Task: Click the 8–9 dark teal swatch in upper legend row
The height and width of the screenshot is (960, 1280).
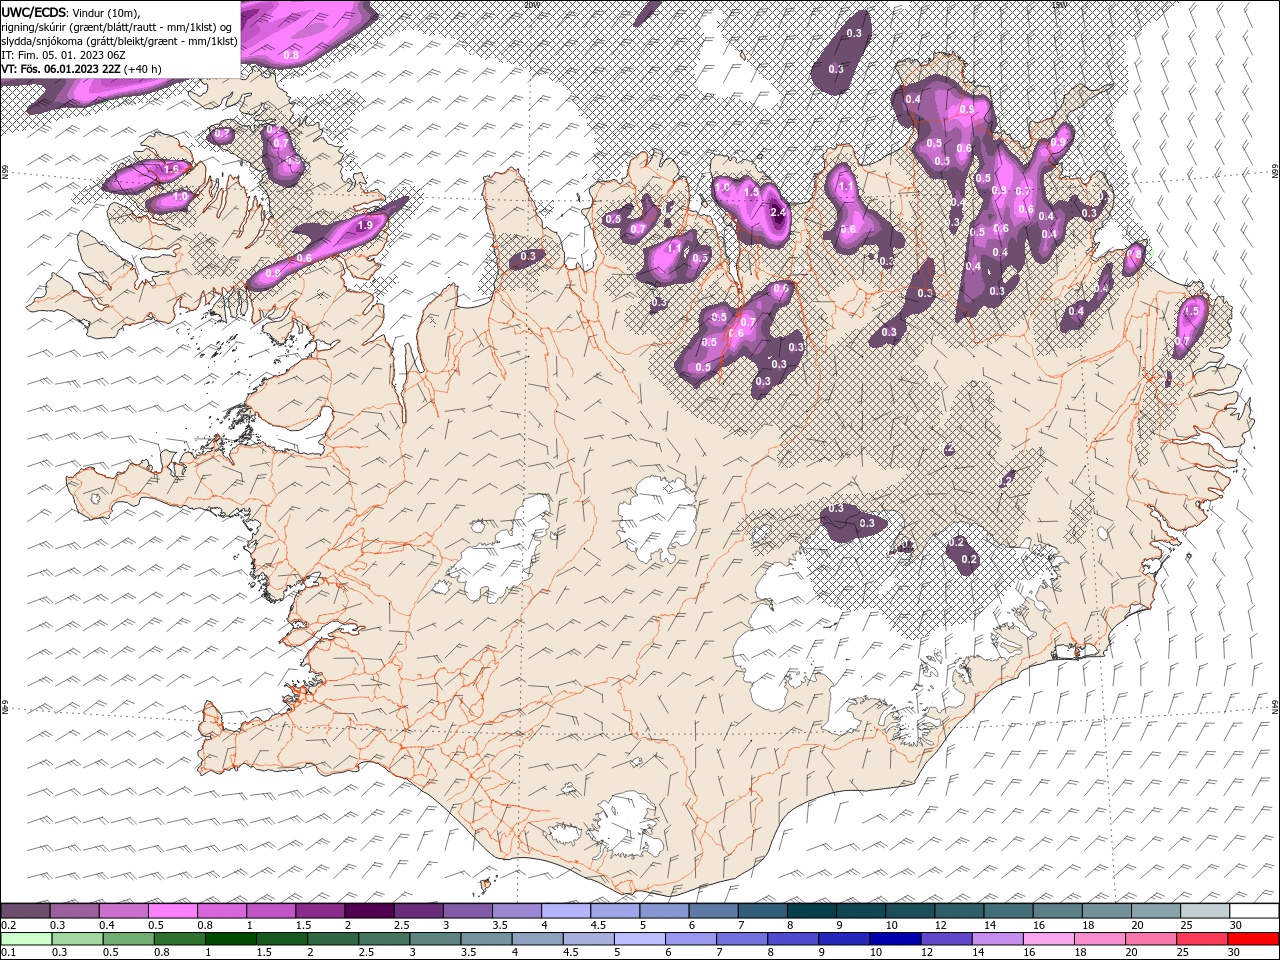Action: click(x=812, y=911)
